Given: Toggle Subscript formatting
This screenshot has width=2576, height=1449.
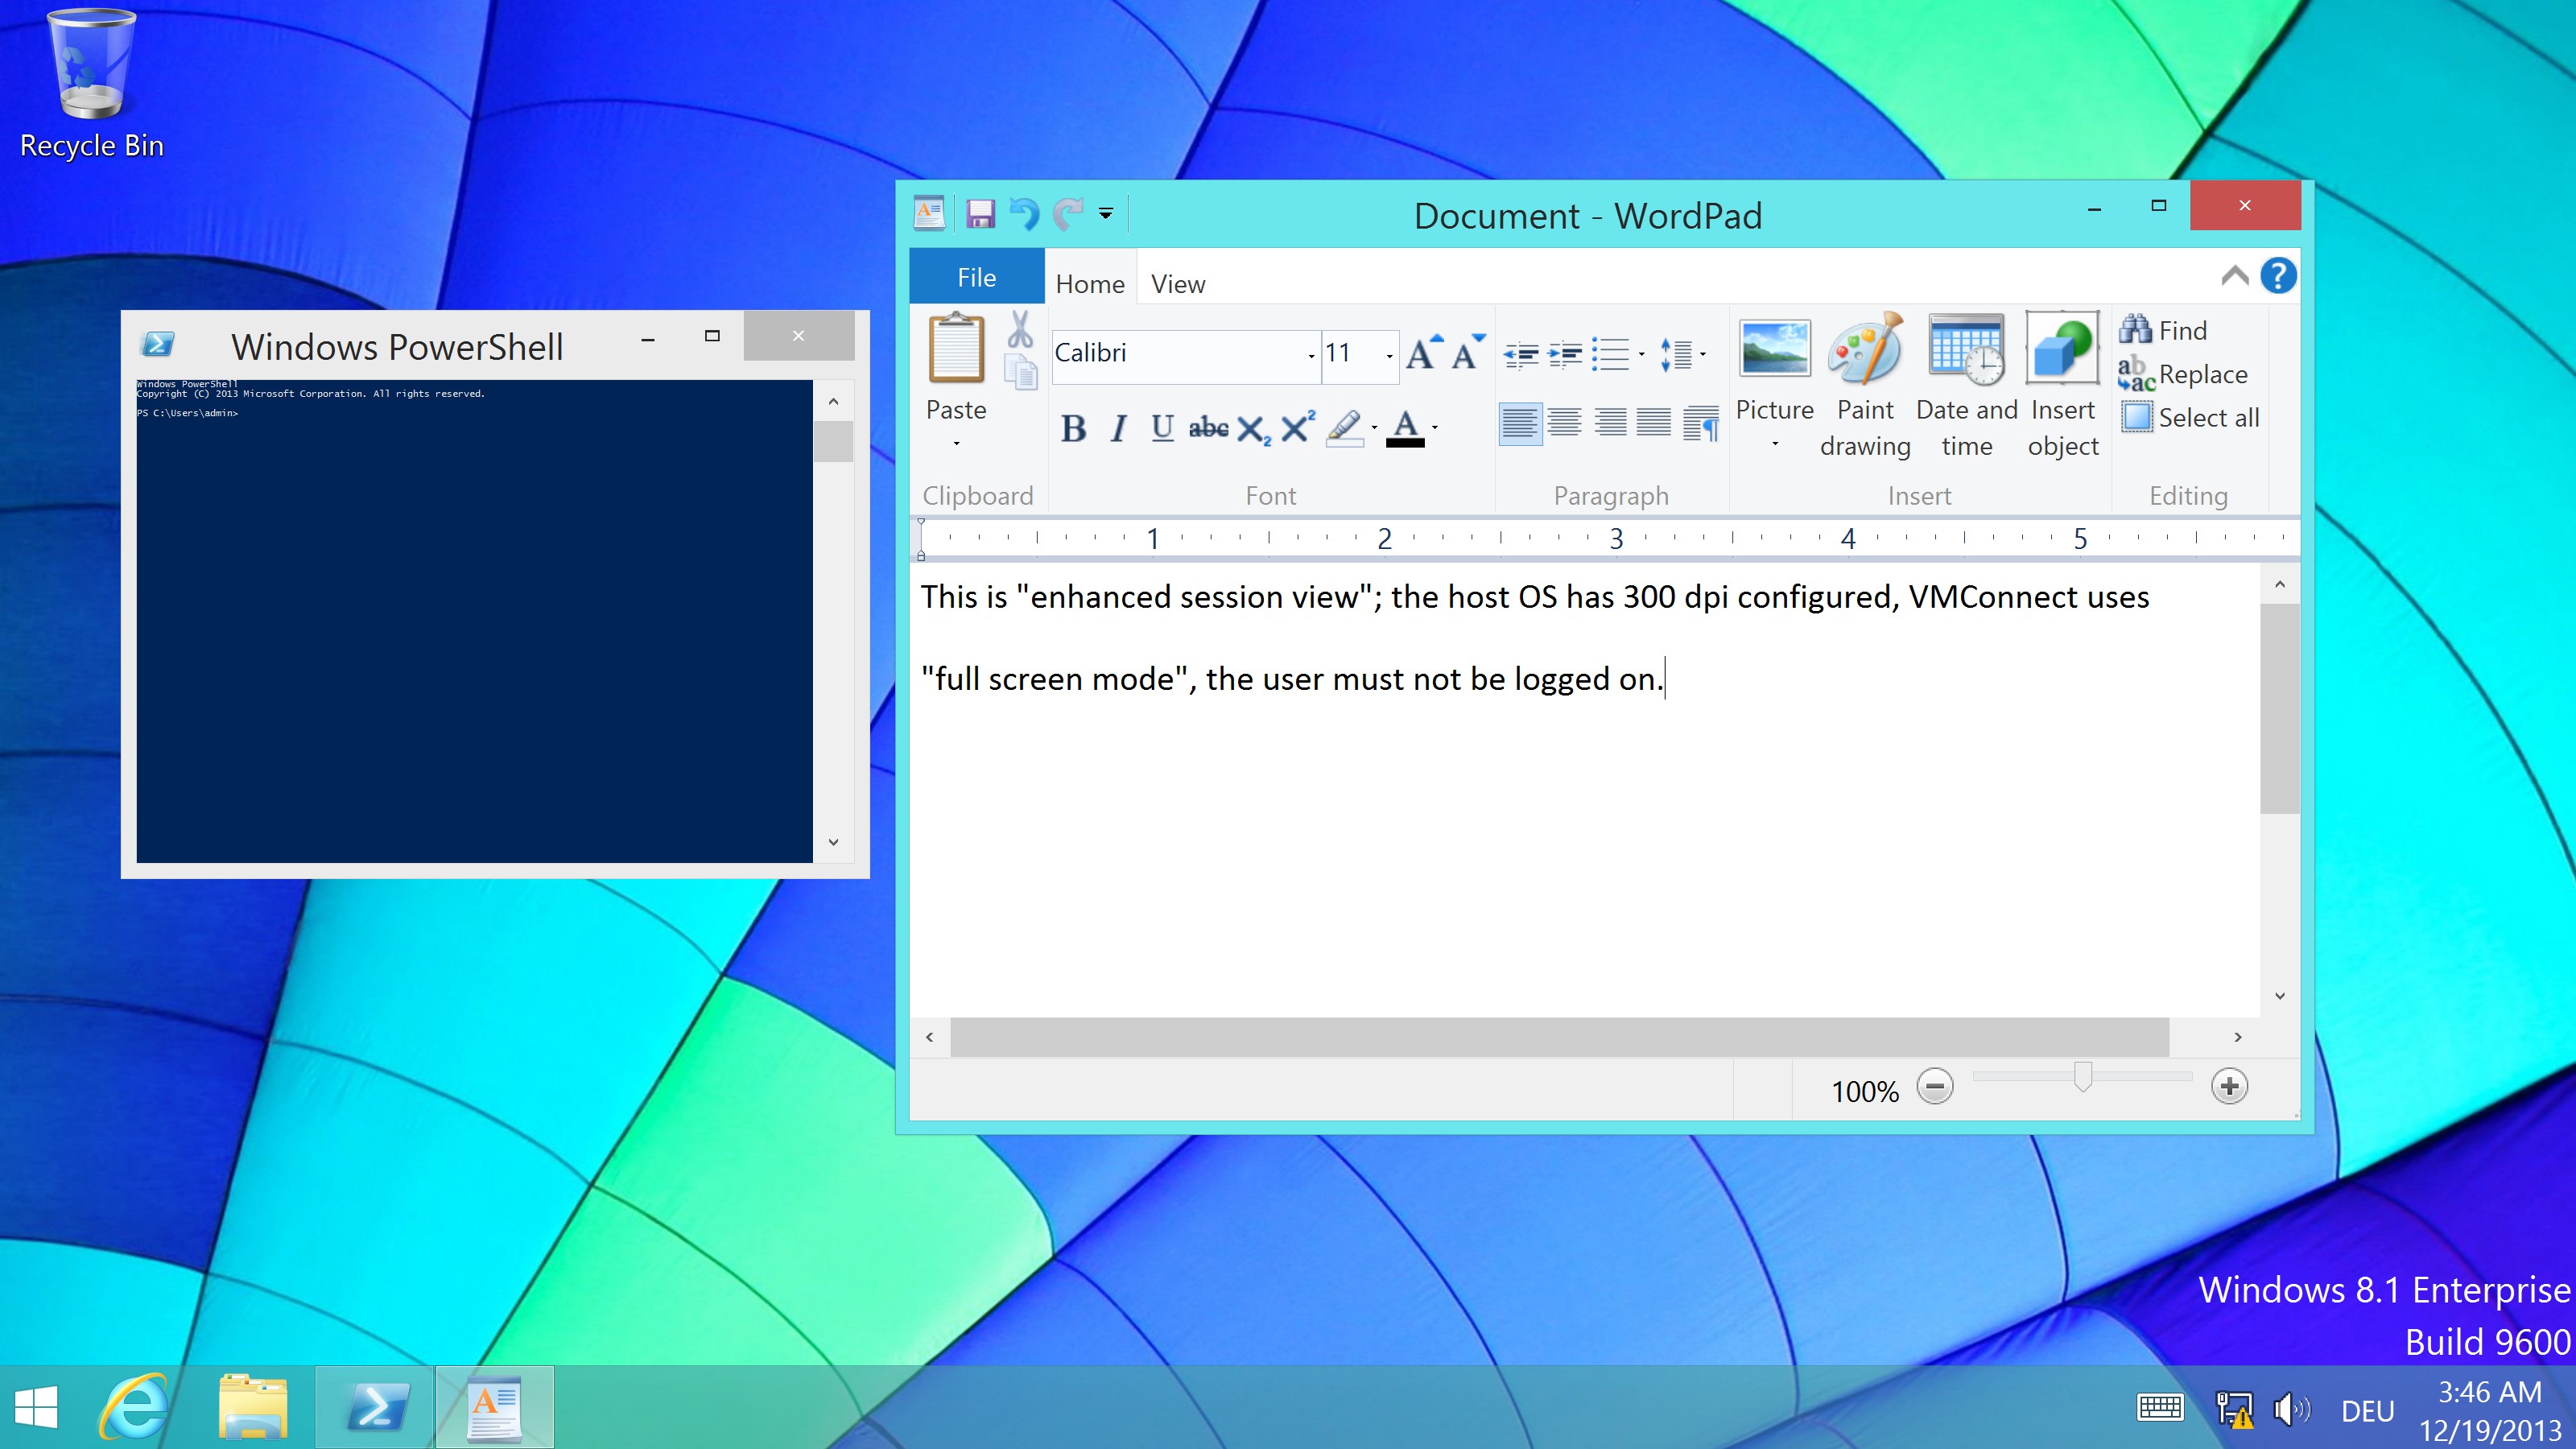Looking at the screenshot, I should 1253,430.
